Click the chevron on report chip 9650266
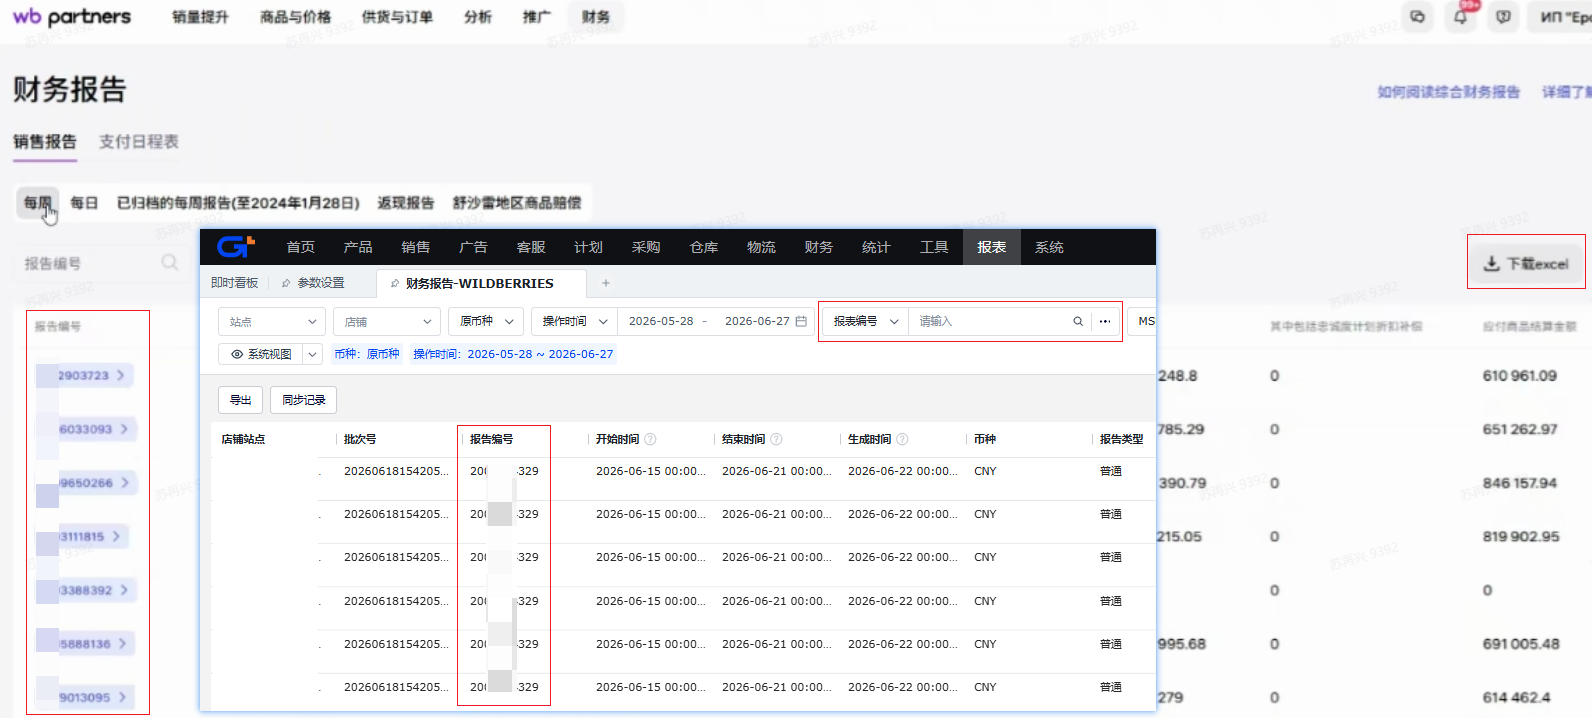 pyautogui.click(x=125, y=483)
